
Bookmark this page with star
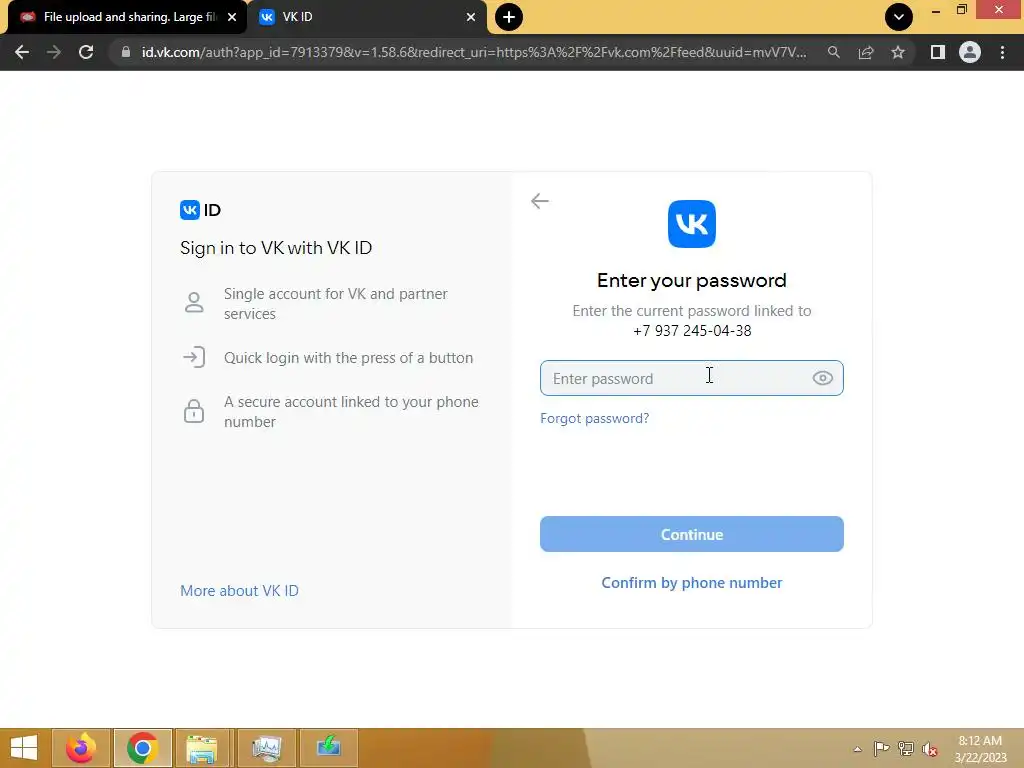pos(898,52)
